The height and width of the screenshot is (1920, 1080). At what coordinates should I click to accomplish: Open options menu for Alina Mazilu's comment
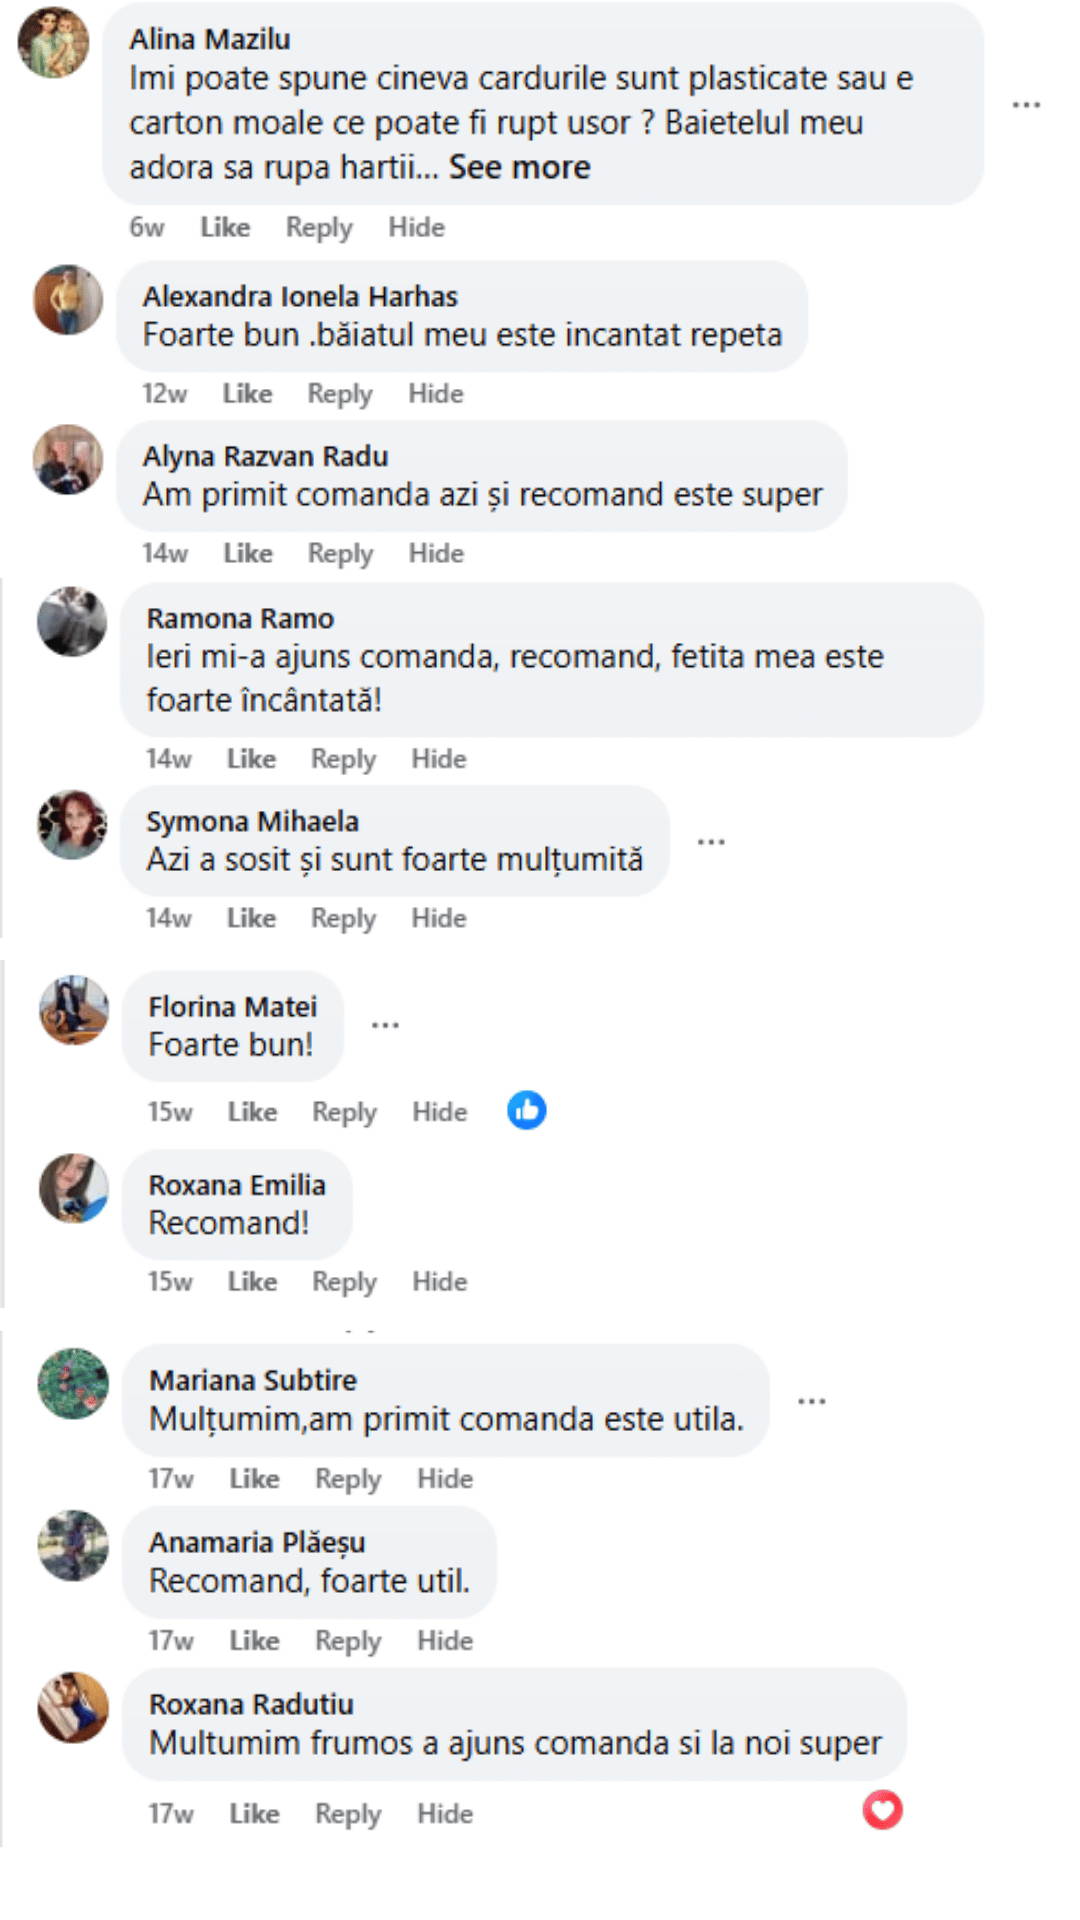(1026, 105)
